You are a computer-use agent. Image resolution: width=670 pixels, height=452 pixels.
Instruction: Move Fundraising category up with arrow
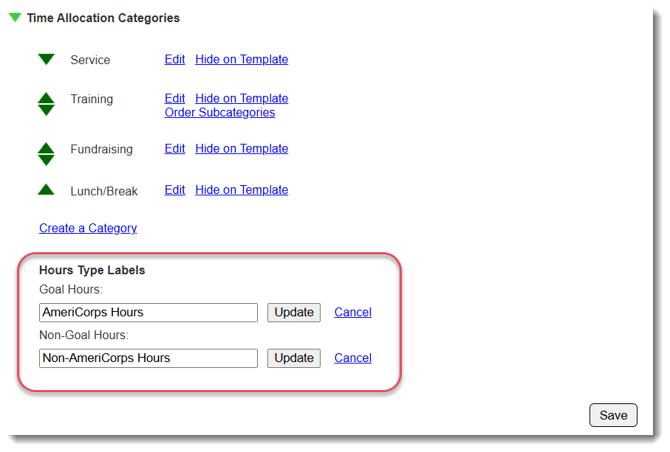pos(46,148)
